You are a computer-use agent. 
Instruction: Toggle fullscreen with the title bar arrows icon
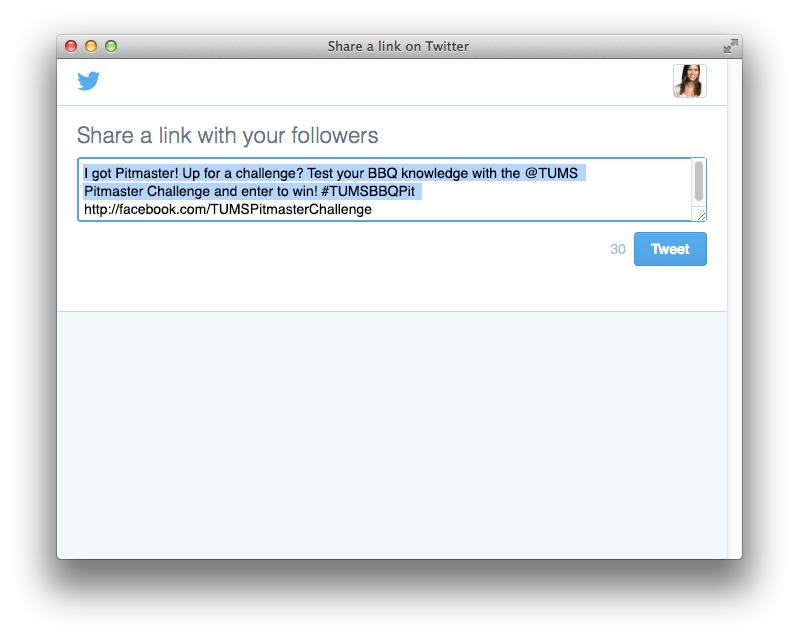tap(731, 46)
